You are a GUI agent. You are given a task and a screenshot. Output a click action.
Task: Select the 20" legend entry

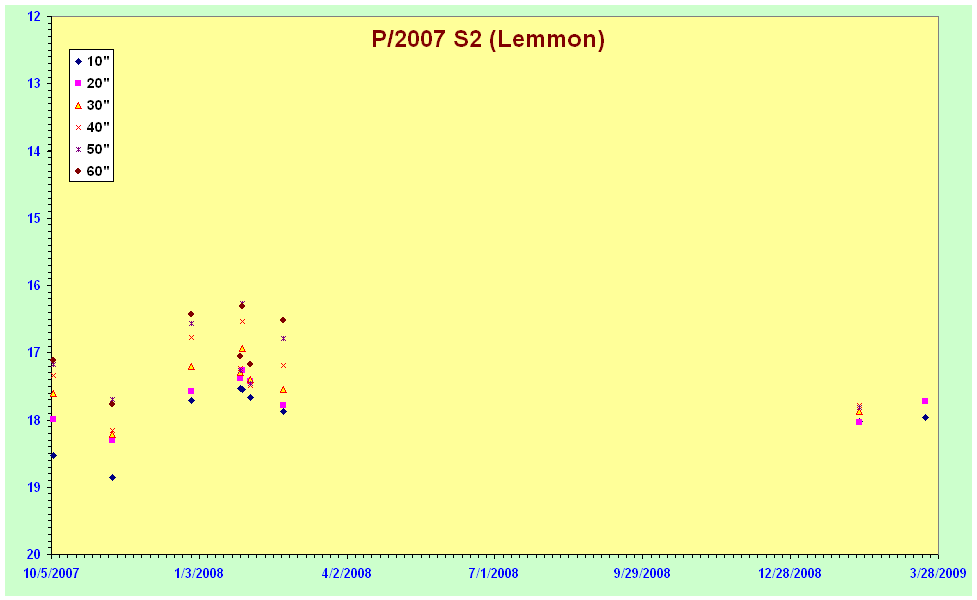tap(92, 83)
